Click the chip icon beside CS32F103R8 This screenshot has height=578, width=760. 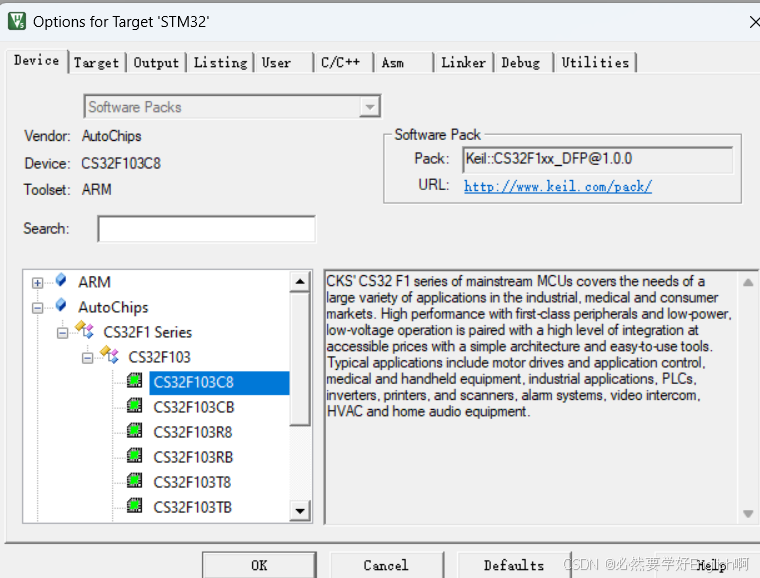[134, 430]
